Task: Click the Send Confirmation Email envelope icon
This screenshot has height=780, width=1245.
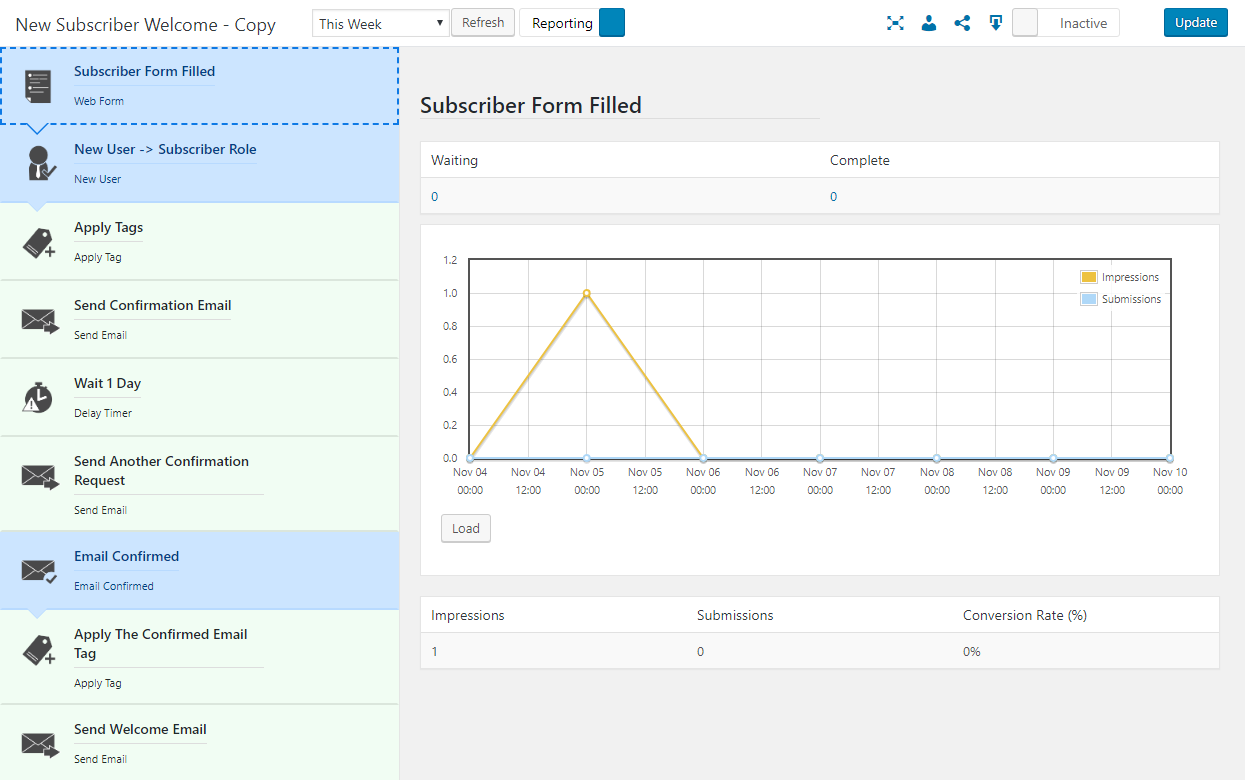Action: pyautogui.click(x=39, y=321)
